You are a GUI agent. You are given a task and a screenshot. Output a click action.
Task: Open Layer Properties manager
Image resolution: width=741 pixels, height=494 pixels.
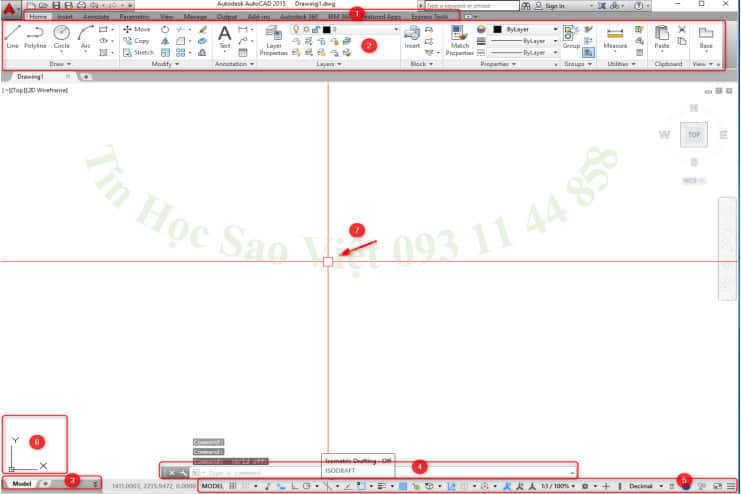pyautogui.click(x=274, y=40)
